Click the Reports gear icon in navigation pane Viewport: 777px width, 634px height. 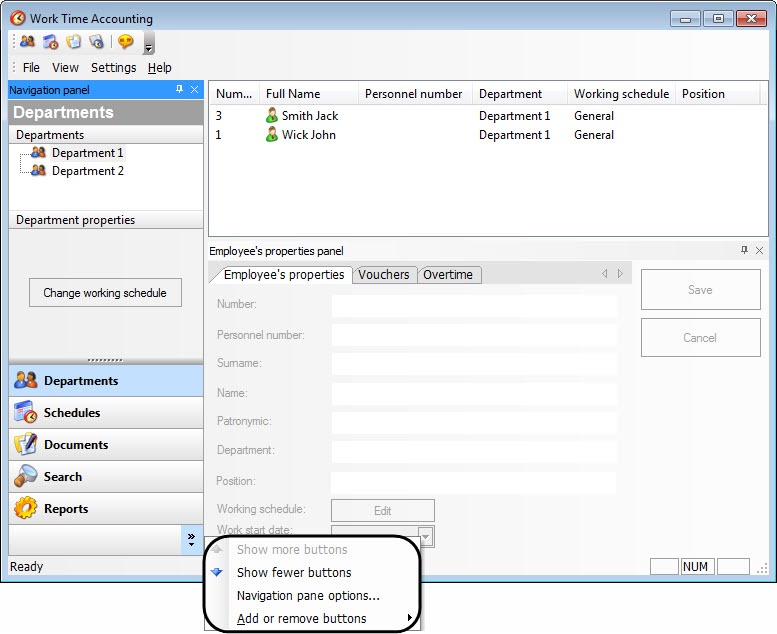[x=25, y=508]
